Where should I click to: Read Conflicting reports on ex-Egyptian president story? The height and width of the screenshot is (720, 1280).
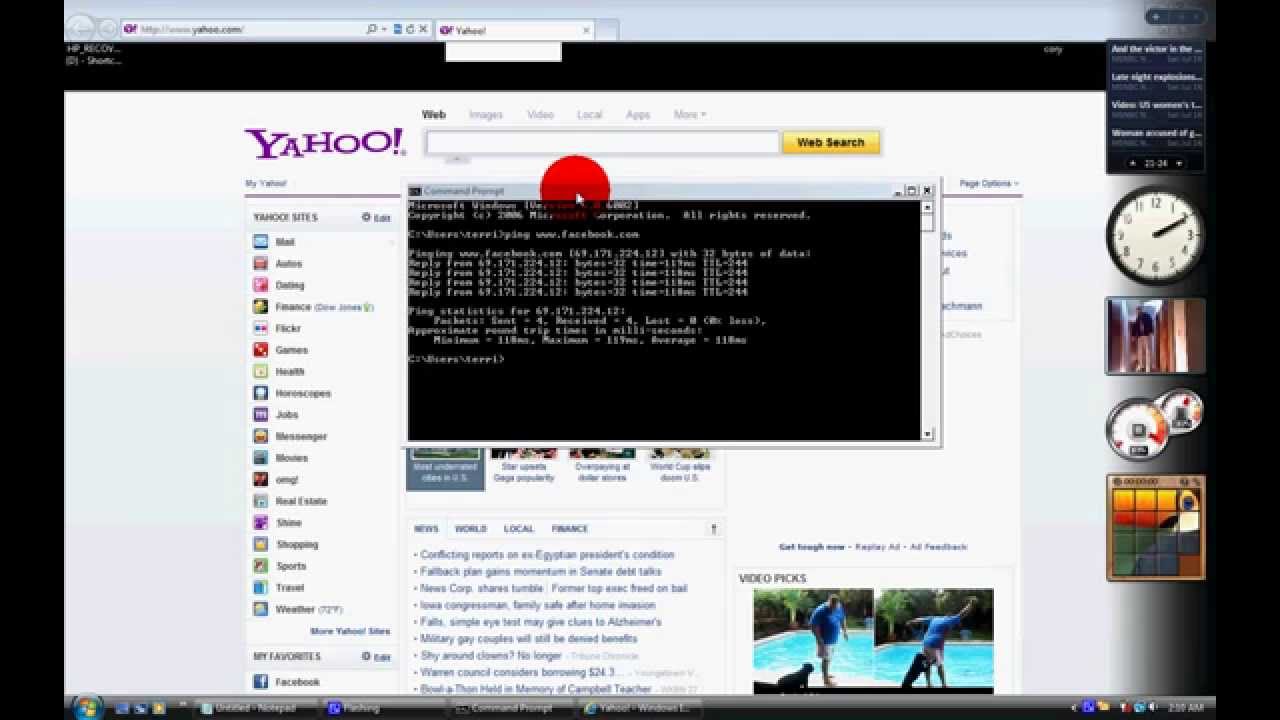tap(547, 555)
